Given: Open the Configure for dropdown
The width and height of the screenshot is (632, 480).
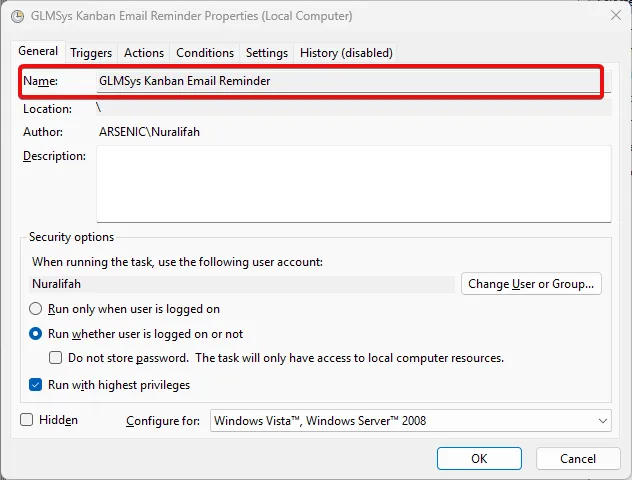Looking at the screenshot, I should tap(411, 421).
